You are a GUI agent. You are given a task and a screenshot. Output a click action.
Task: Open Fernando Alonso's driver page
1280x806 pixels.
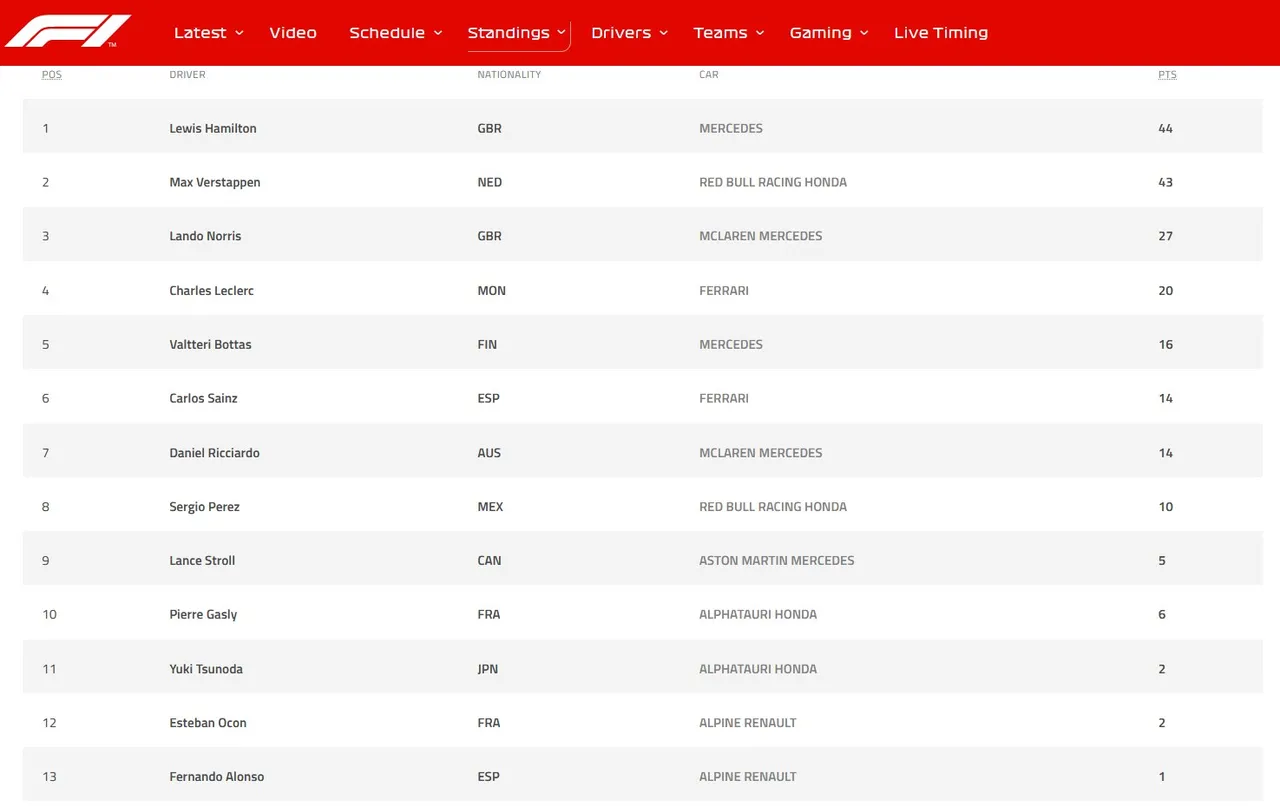click(x=217, y=776)
